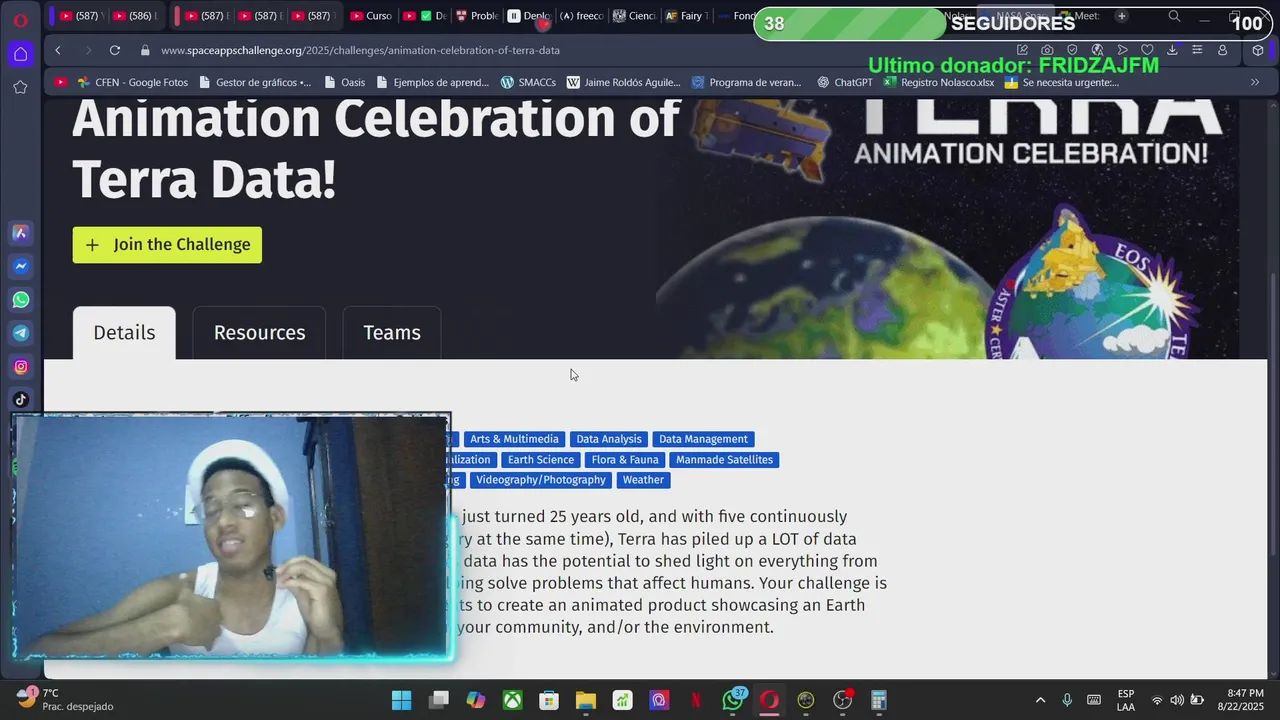
Task: Click ESP LAA language indicator
Action: point(1125,700)
